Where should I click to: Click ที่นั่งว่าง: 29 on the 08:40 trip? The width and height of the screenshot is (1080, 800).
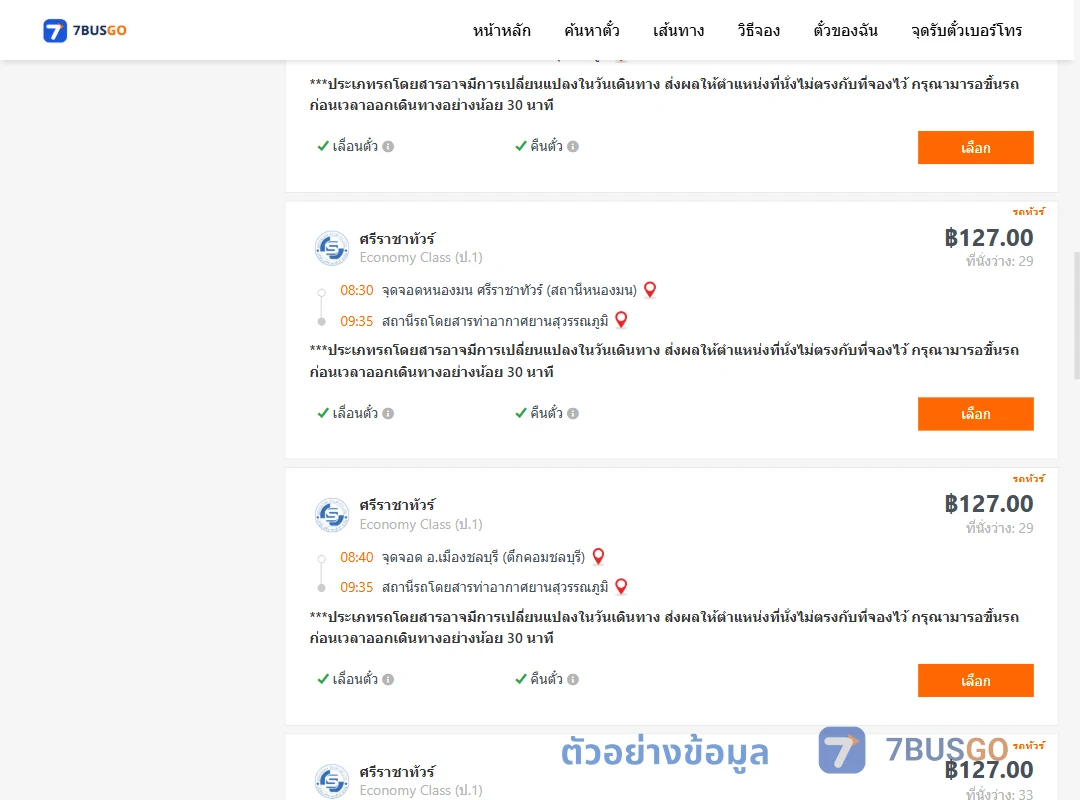(x=999, y=528)
